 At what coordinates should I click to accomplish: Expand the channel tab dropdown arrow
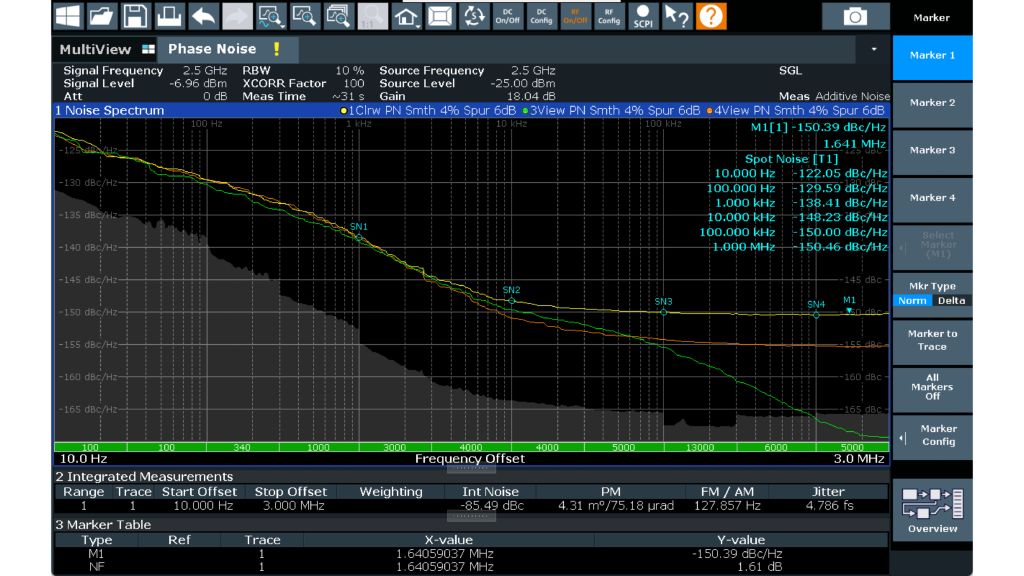click(x=874, y=49)
